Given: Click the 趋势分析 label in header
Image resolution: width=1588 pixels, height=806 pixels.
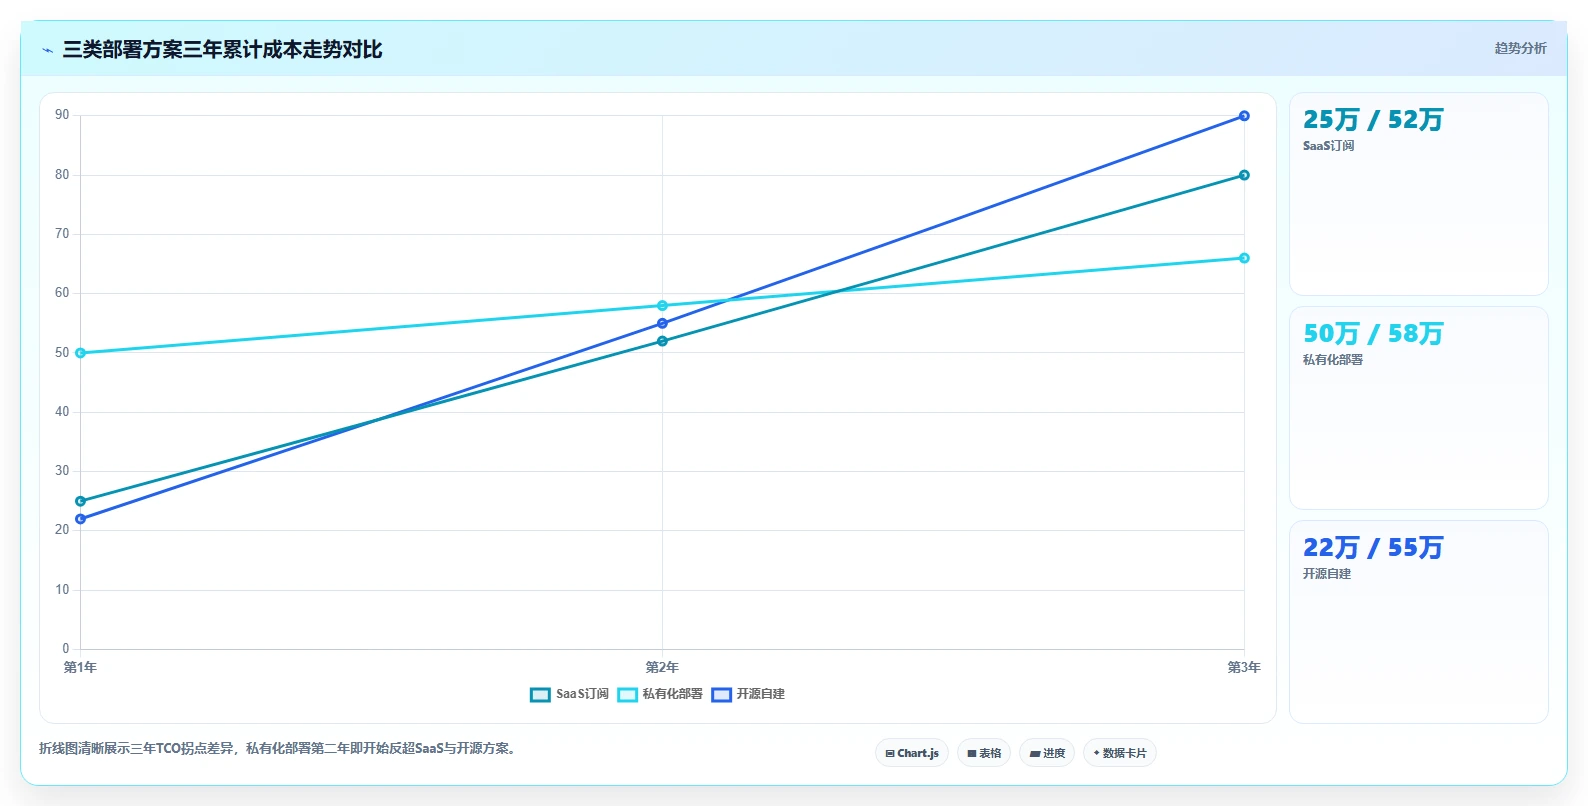Looking at the screenshot, I should pyautogui.click(x=1520, y=48).
